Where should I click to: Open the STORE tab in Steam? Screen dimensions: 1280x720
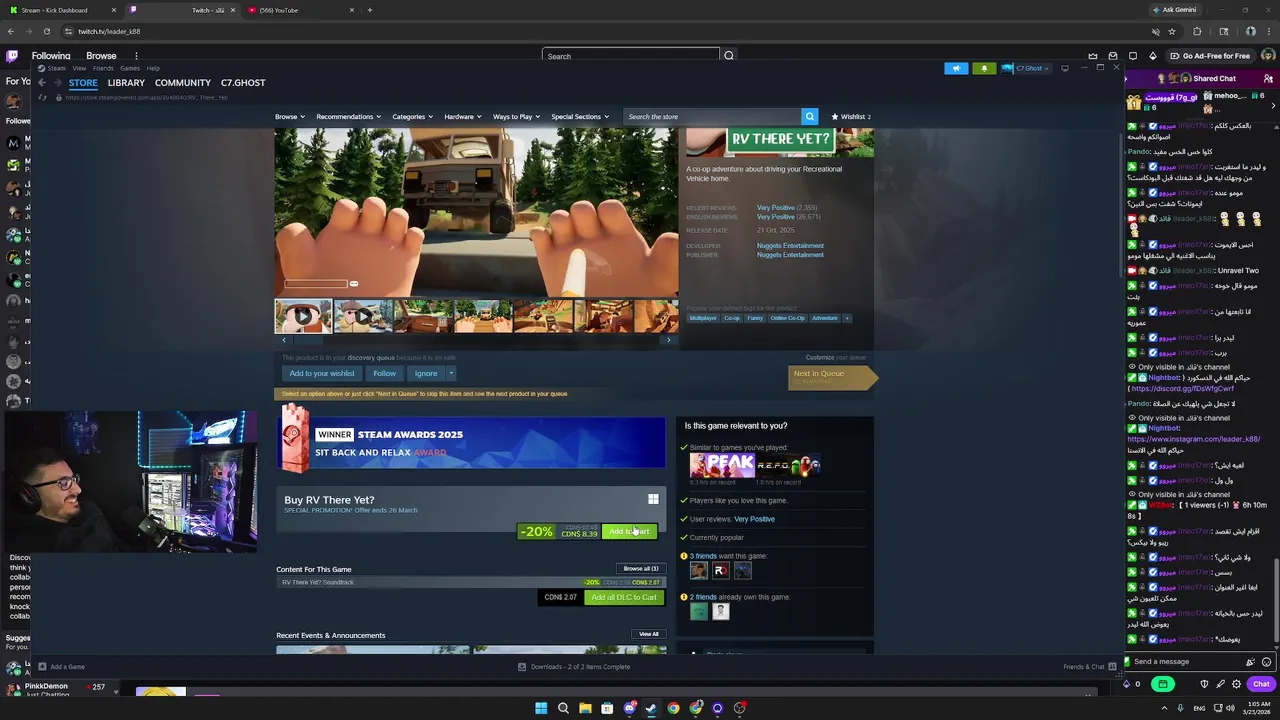pyautogui.click(x=83, y=83)
